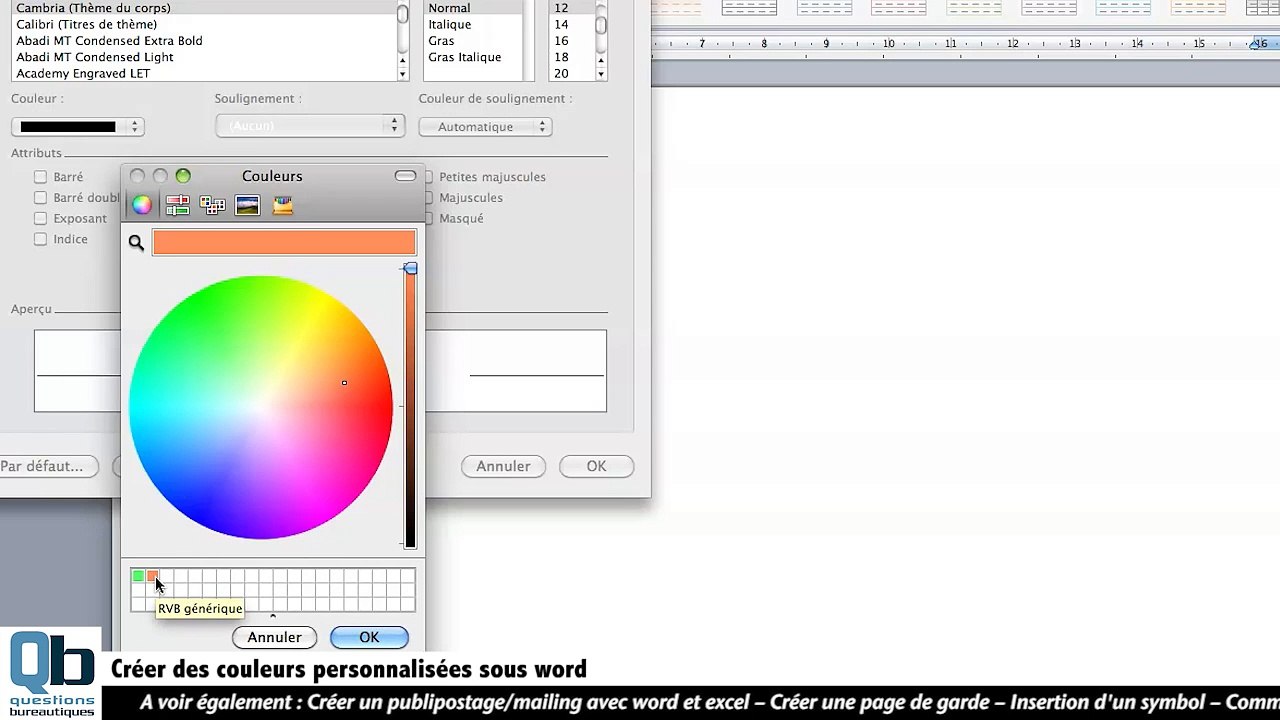
Task: Select Academy Engraved LET font
Action: point(83,74)
